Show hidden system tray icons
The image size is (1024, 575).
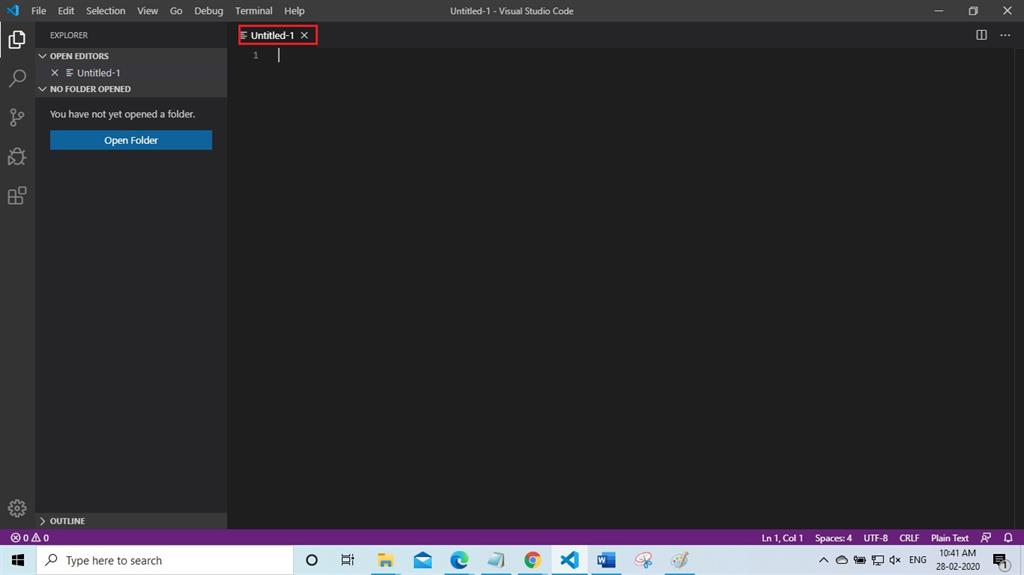point(824,560)
